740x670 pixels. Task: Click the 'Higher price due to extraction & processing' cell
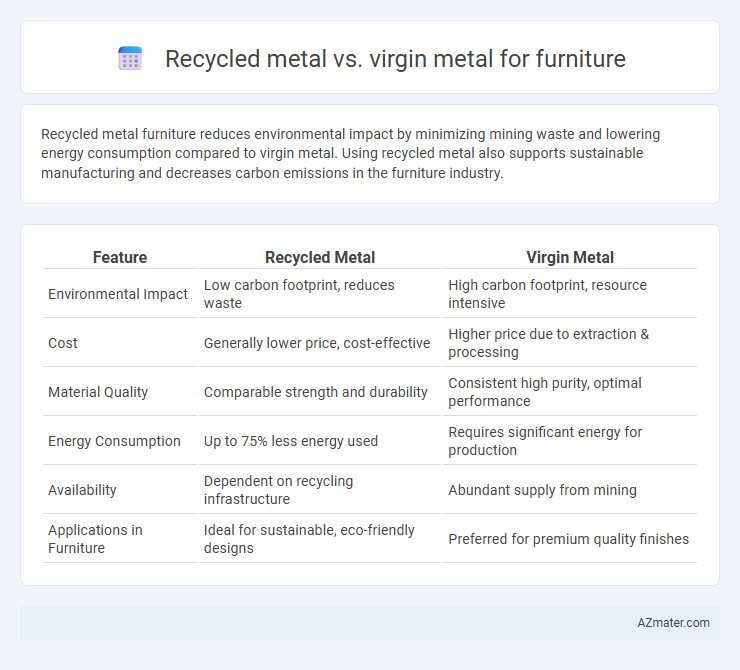click(570, 343)
